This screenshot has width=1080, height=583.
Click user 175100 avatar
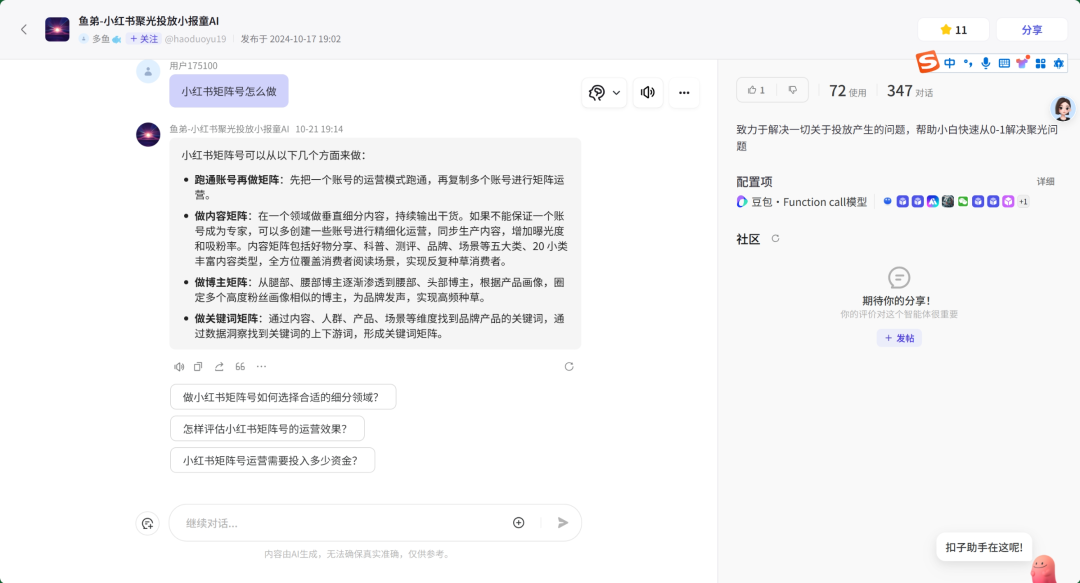[148, 71]
